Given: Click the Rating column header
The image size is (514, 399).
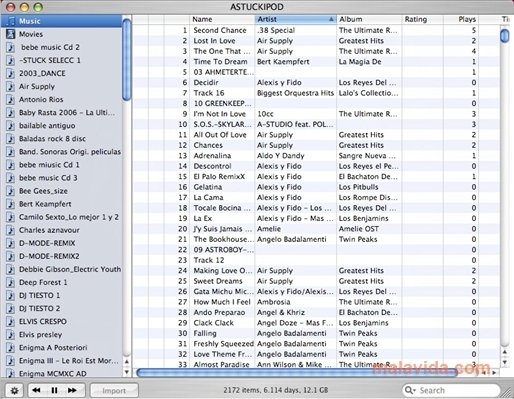Looking at the screenshot, I should 423,19.
